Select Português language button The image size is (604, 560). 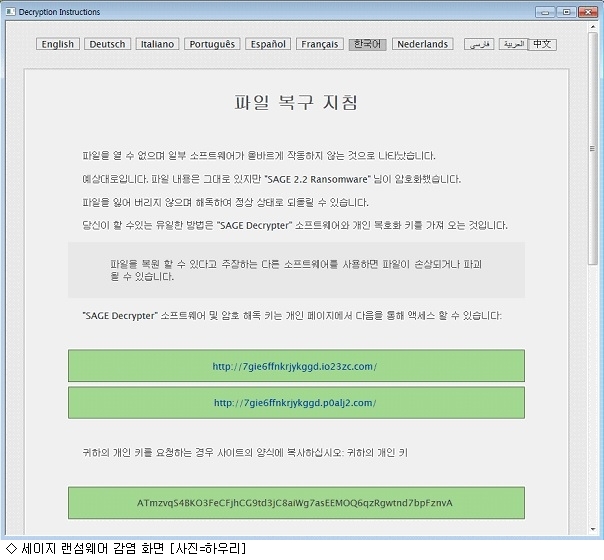212,44
